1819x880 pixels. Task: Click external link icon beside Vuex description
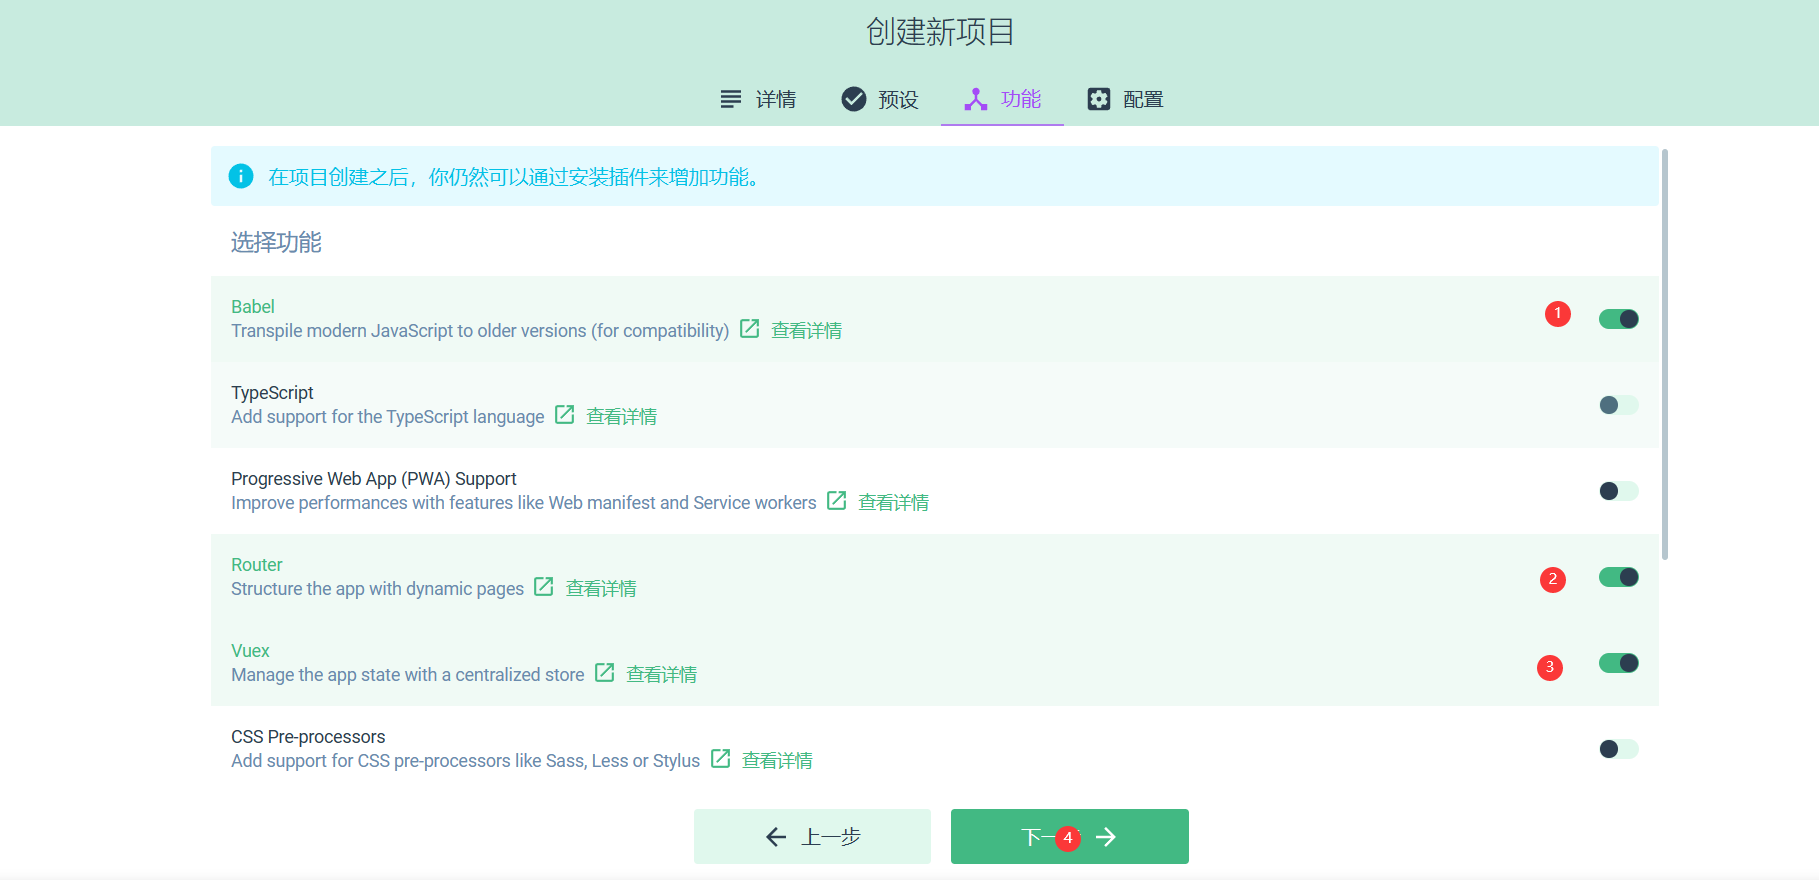605,673
